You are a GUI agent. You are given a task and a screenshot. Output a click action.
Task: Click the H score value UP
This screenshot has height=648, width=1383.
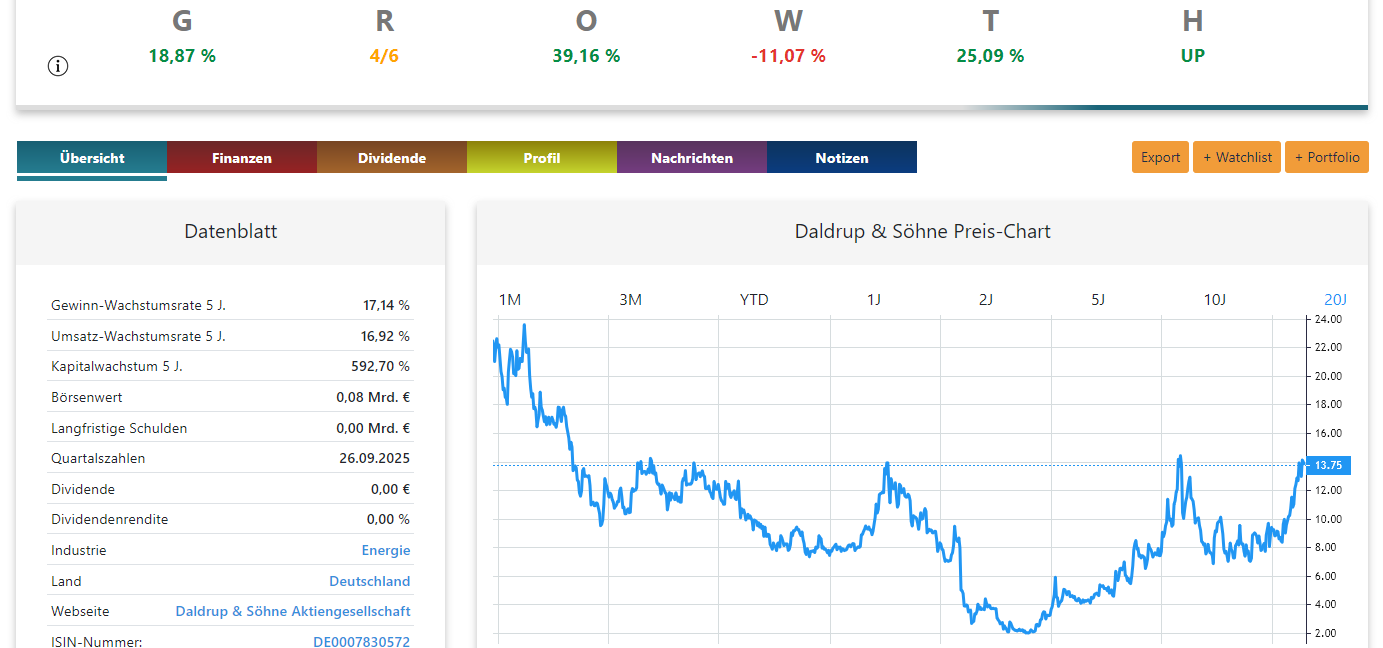click(x=1193, y=56)
